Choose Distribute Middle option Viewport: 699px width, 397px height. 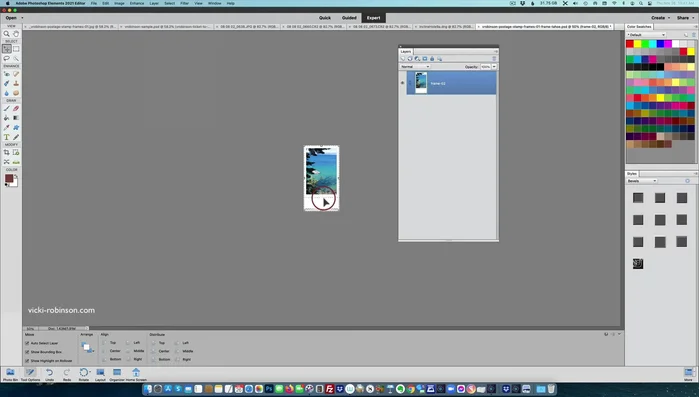click(184, 351)
